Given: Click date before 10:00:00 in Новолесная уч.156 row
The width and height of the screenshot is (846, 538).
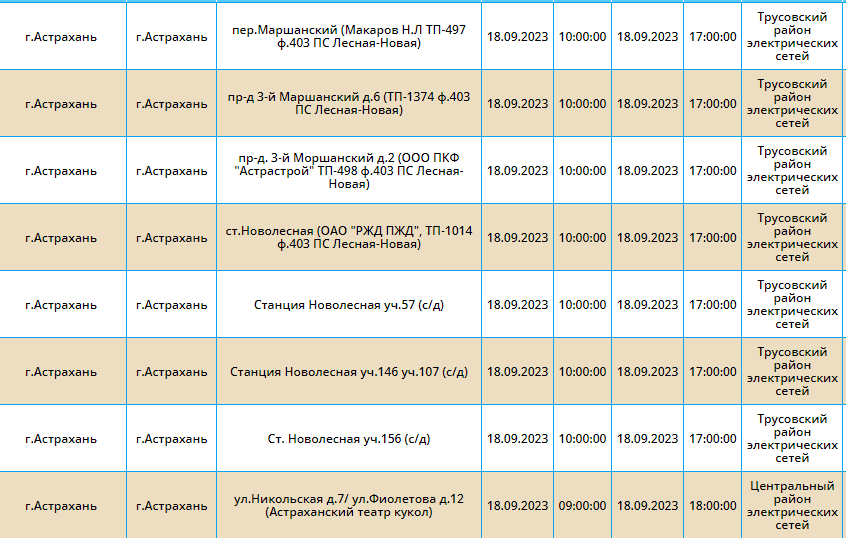Looking at the screenshot, I should click(517, 439).
